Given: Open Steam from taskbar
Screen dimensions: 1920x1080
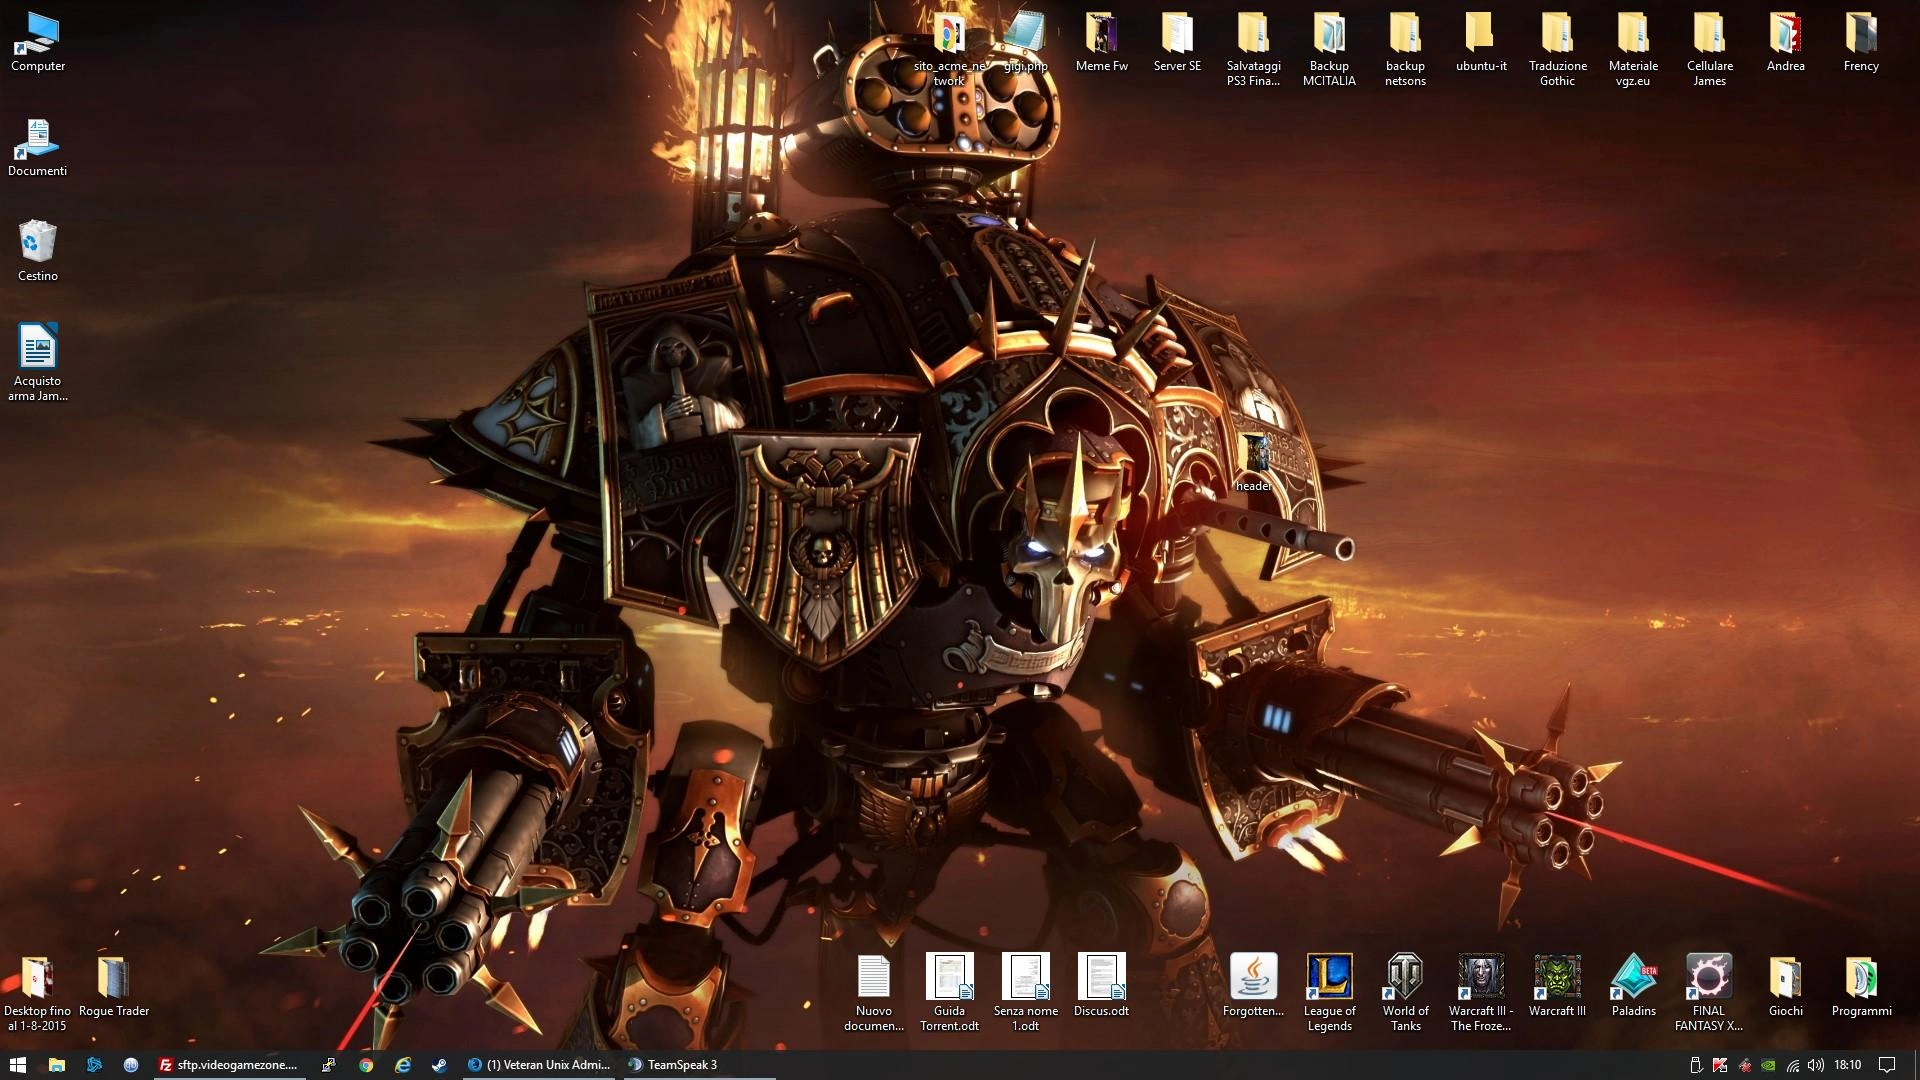Looking at the screenshot, I should (439, 1065).
